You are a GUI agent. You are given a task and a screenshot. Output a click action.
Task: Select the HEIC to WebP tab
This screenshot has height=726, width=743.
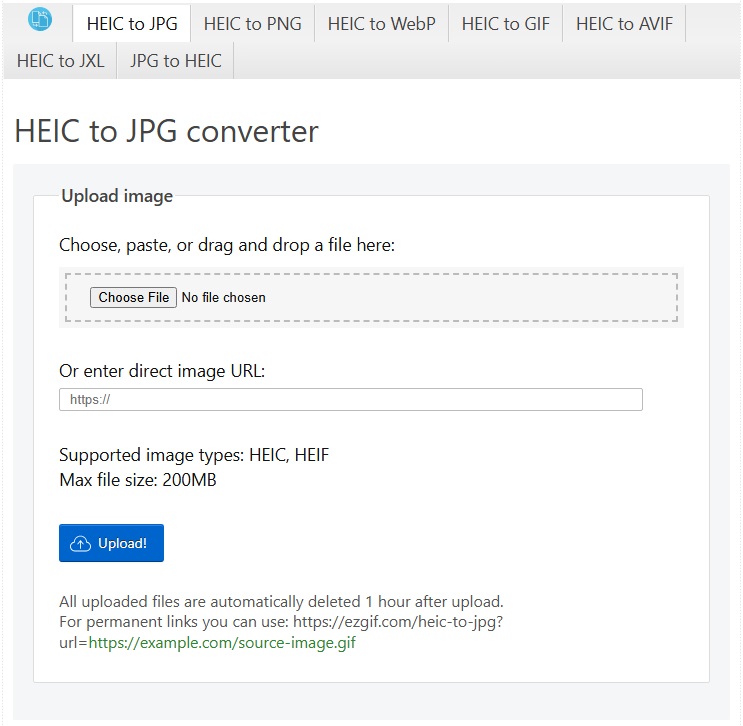pos(381,24)
